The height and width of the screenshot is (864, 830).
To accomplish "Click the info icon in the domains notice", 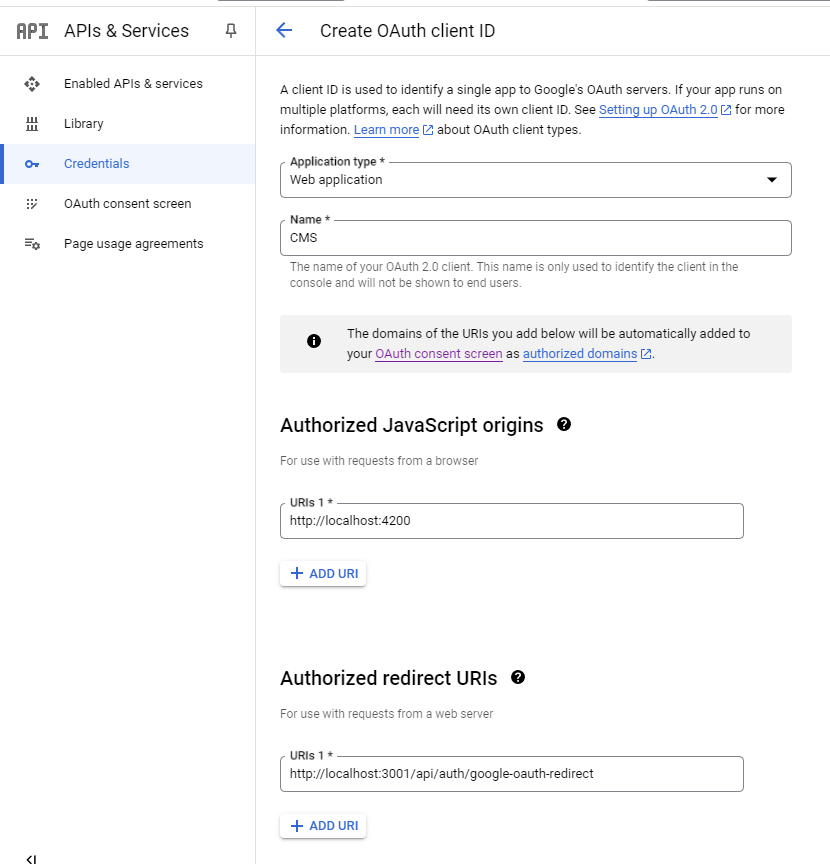I will (314, 341).
